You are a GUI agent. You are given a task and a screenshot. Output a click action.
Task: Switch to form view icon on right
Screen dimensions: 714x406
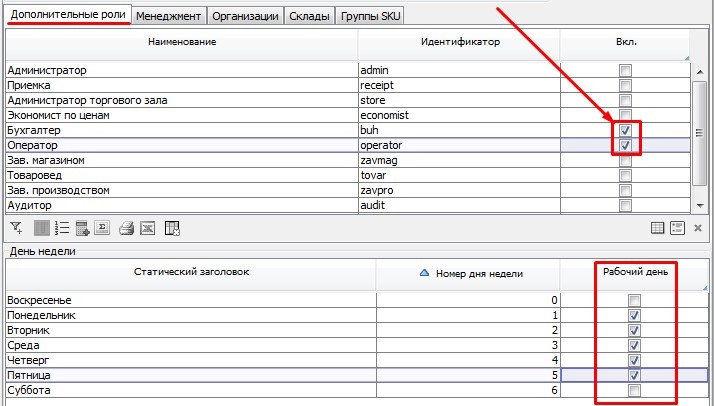pyautogui.click(x=677, y=228)
